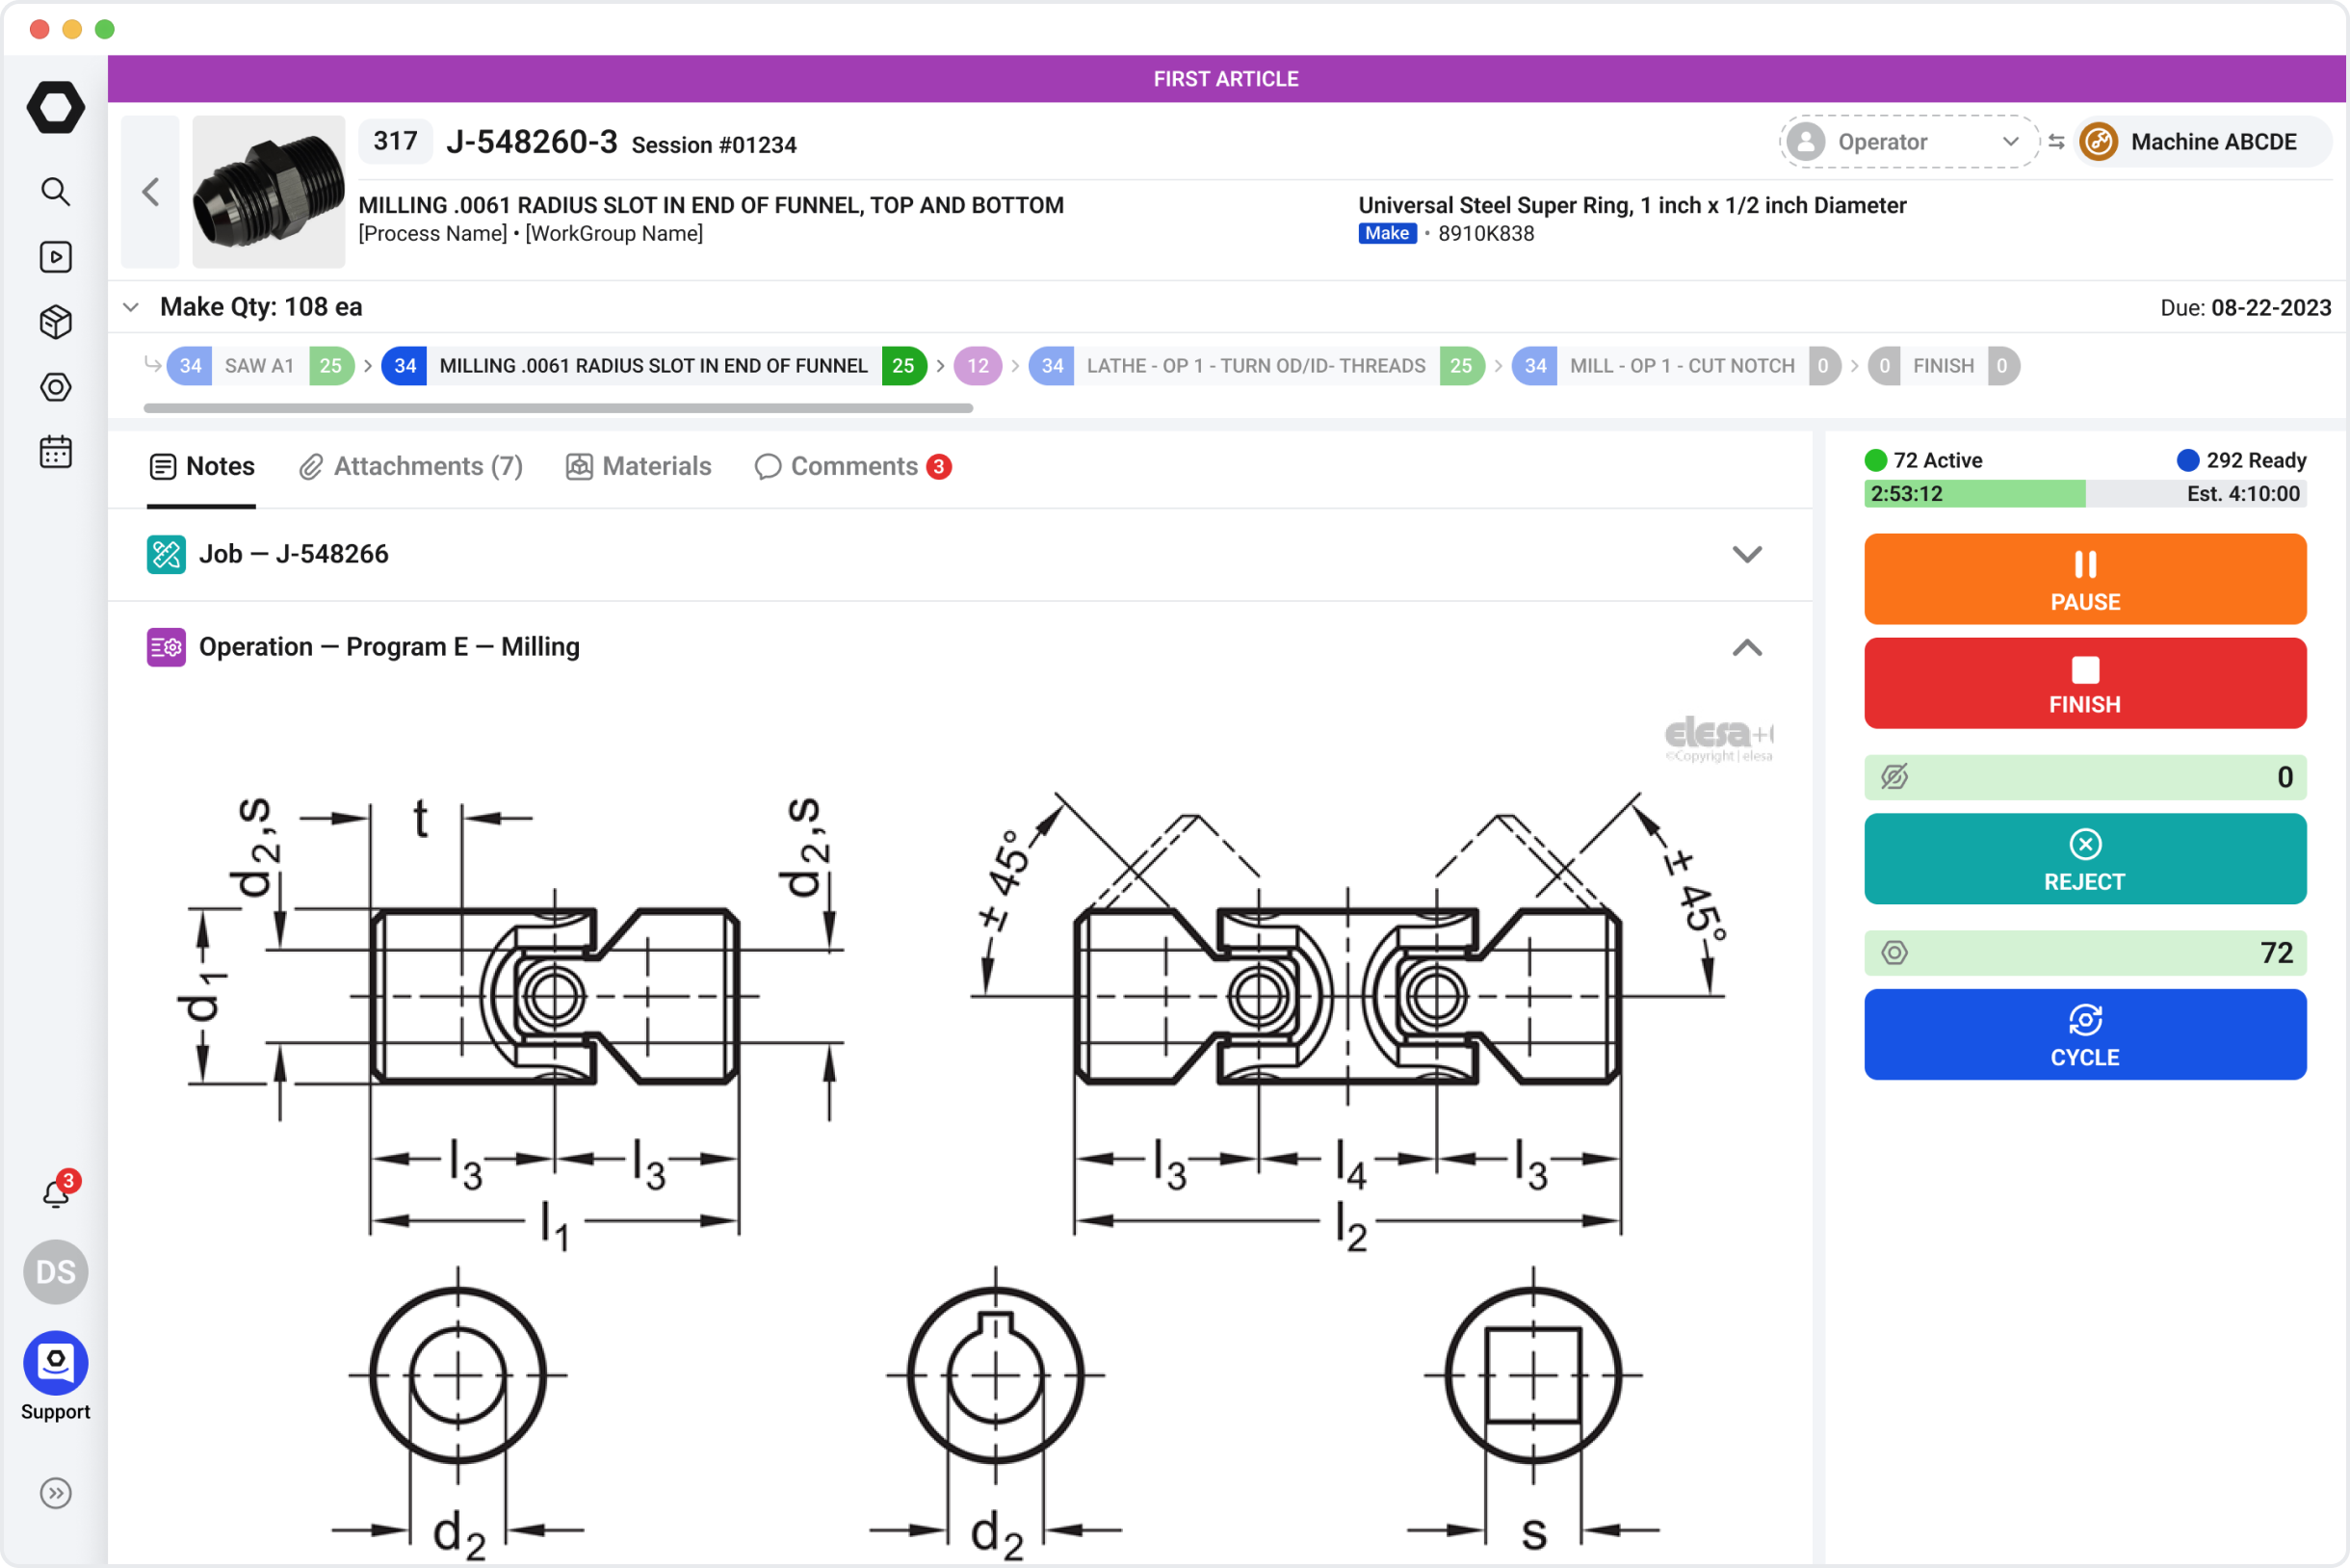Click the Support icon at bottom of sidebar
The image size is (2350, 1568).
pyautogui.click(x=55, y=1362)
